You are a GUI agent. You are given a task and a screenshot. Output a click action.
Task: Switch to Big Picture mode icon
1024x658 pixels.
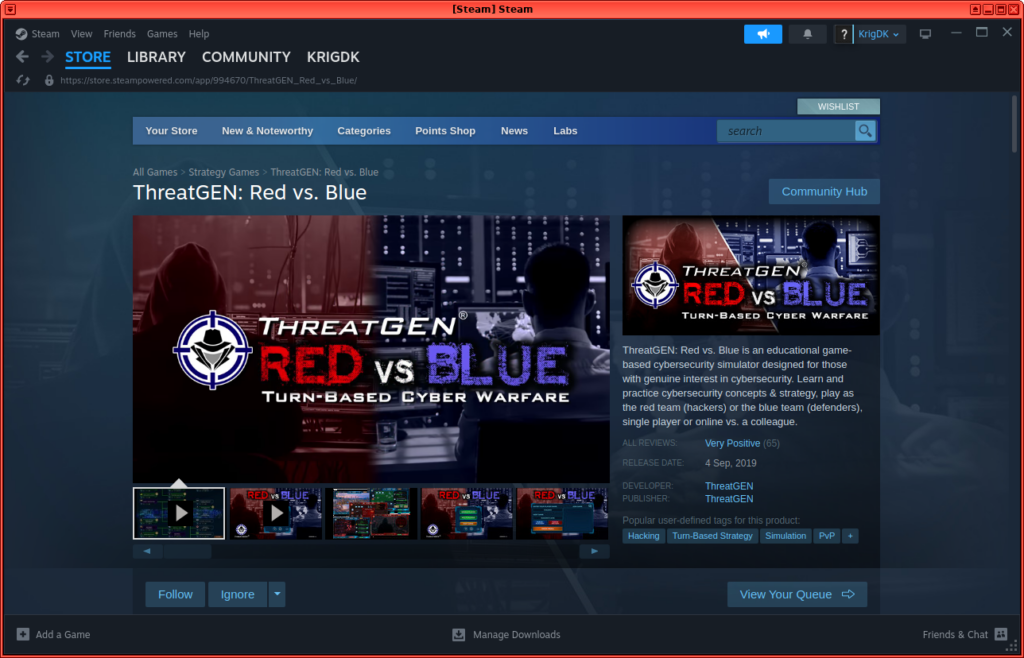(x=925, y=34)
